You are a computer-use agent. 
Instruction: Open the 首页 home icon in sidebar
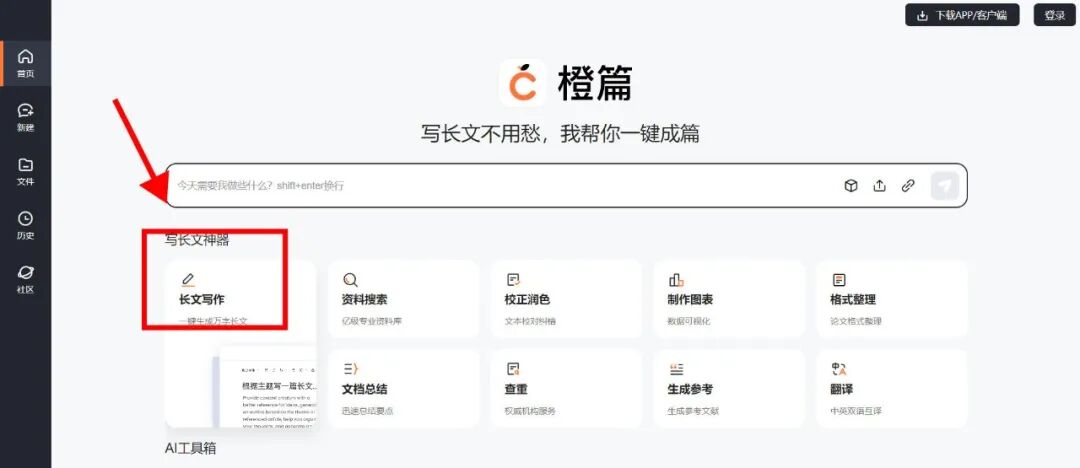pos(25,57)
